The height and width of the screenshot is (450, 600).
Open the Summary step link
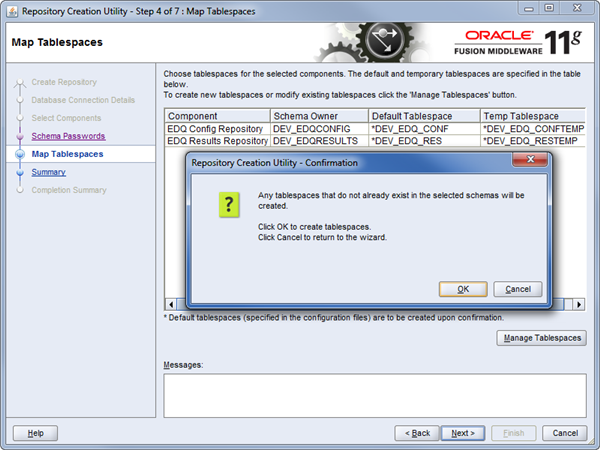point(49,172)
